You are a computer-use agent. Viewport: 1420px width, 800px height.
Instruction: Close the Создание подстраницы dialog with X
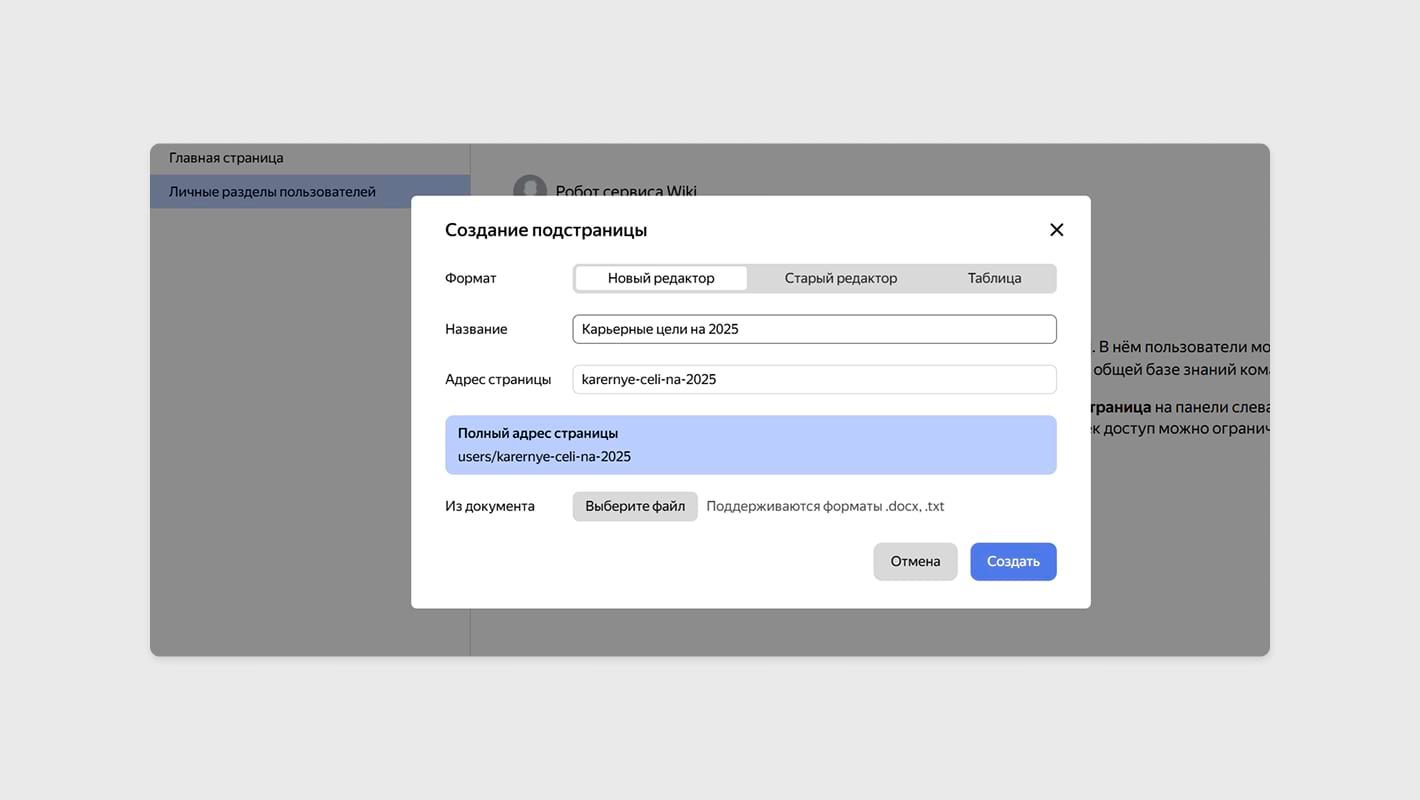[x=1056, y=230]
